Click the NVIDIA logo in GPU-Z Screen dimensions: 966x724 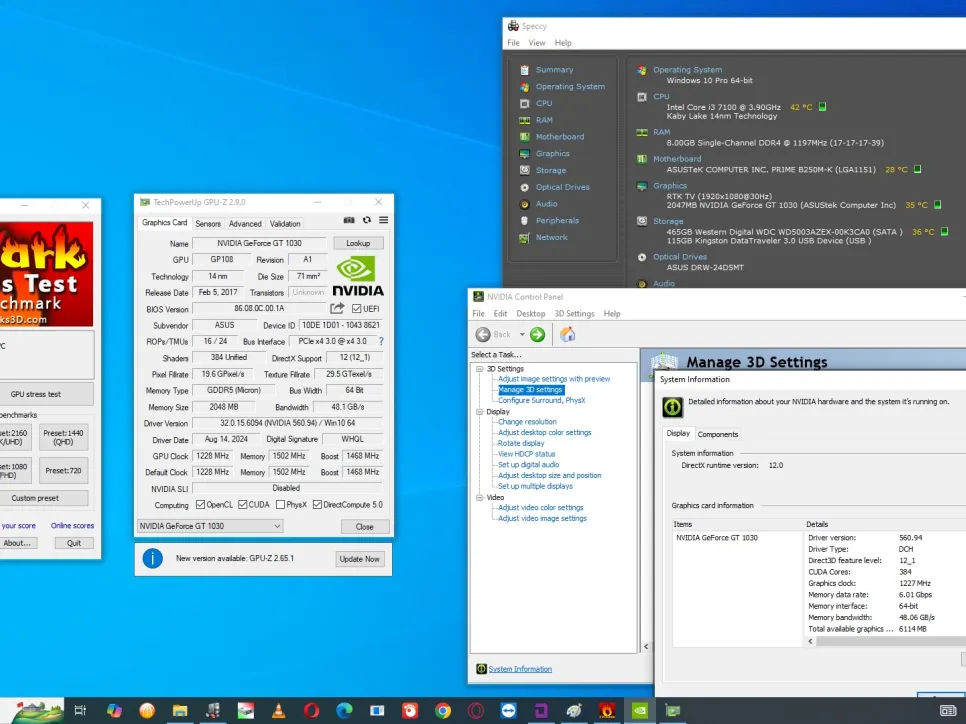[x=358, y=276]
